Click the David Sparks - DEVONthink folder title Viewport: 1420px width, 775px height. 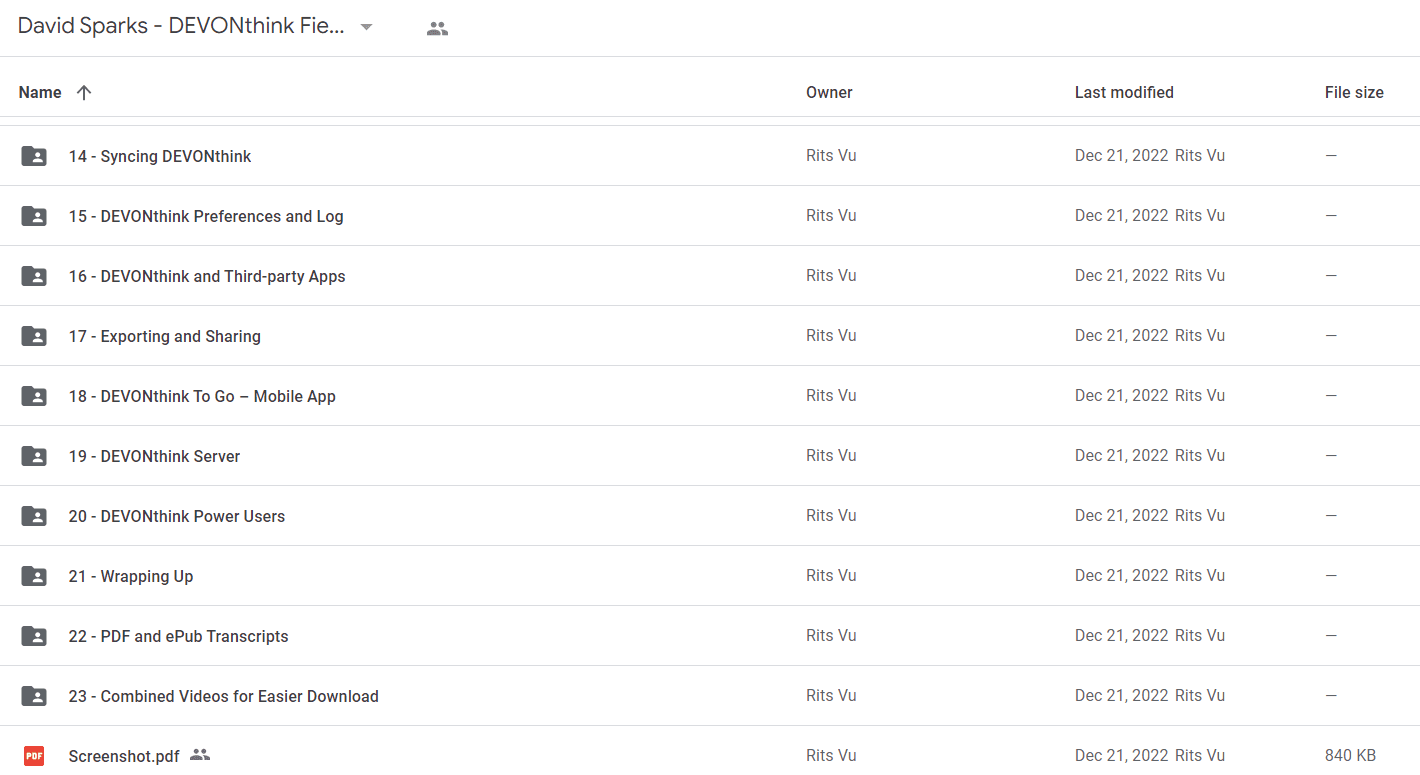tap(181, 27)
